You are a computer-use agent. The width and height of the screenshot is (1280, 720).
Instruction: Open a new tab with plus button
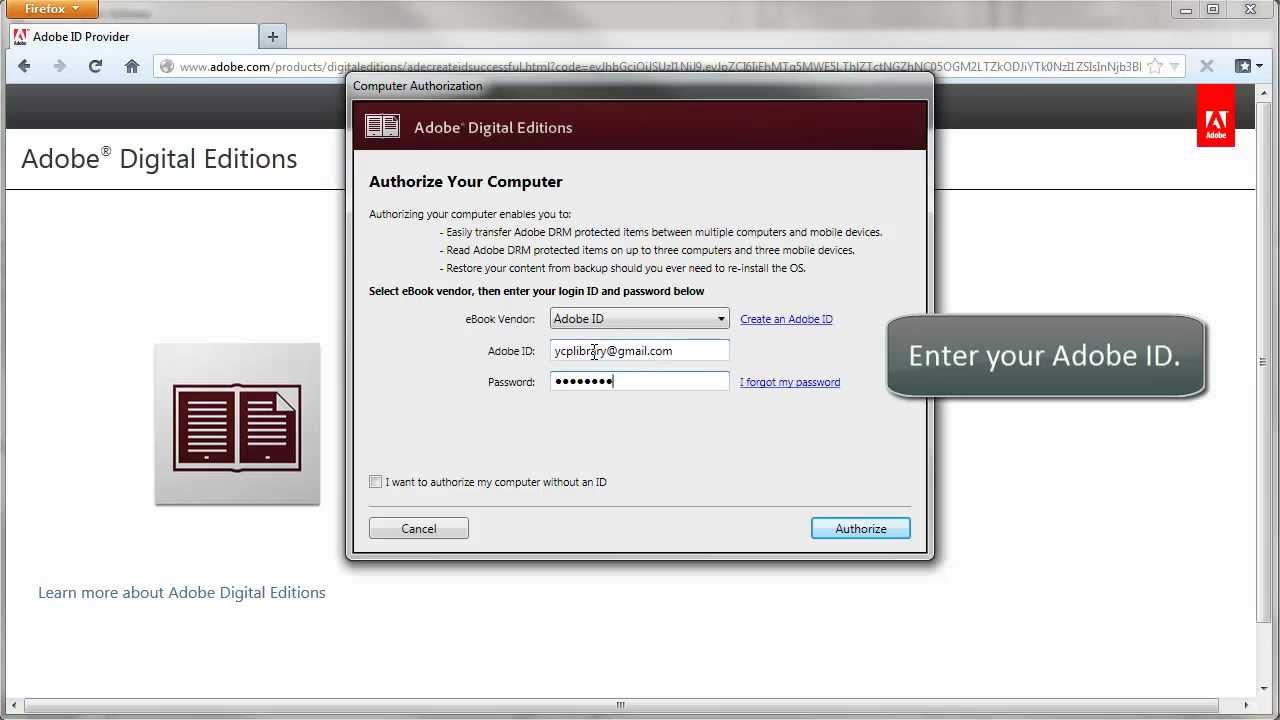(272, 37)
